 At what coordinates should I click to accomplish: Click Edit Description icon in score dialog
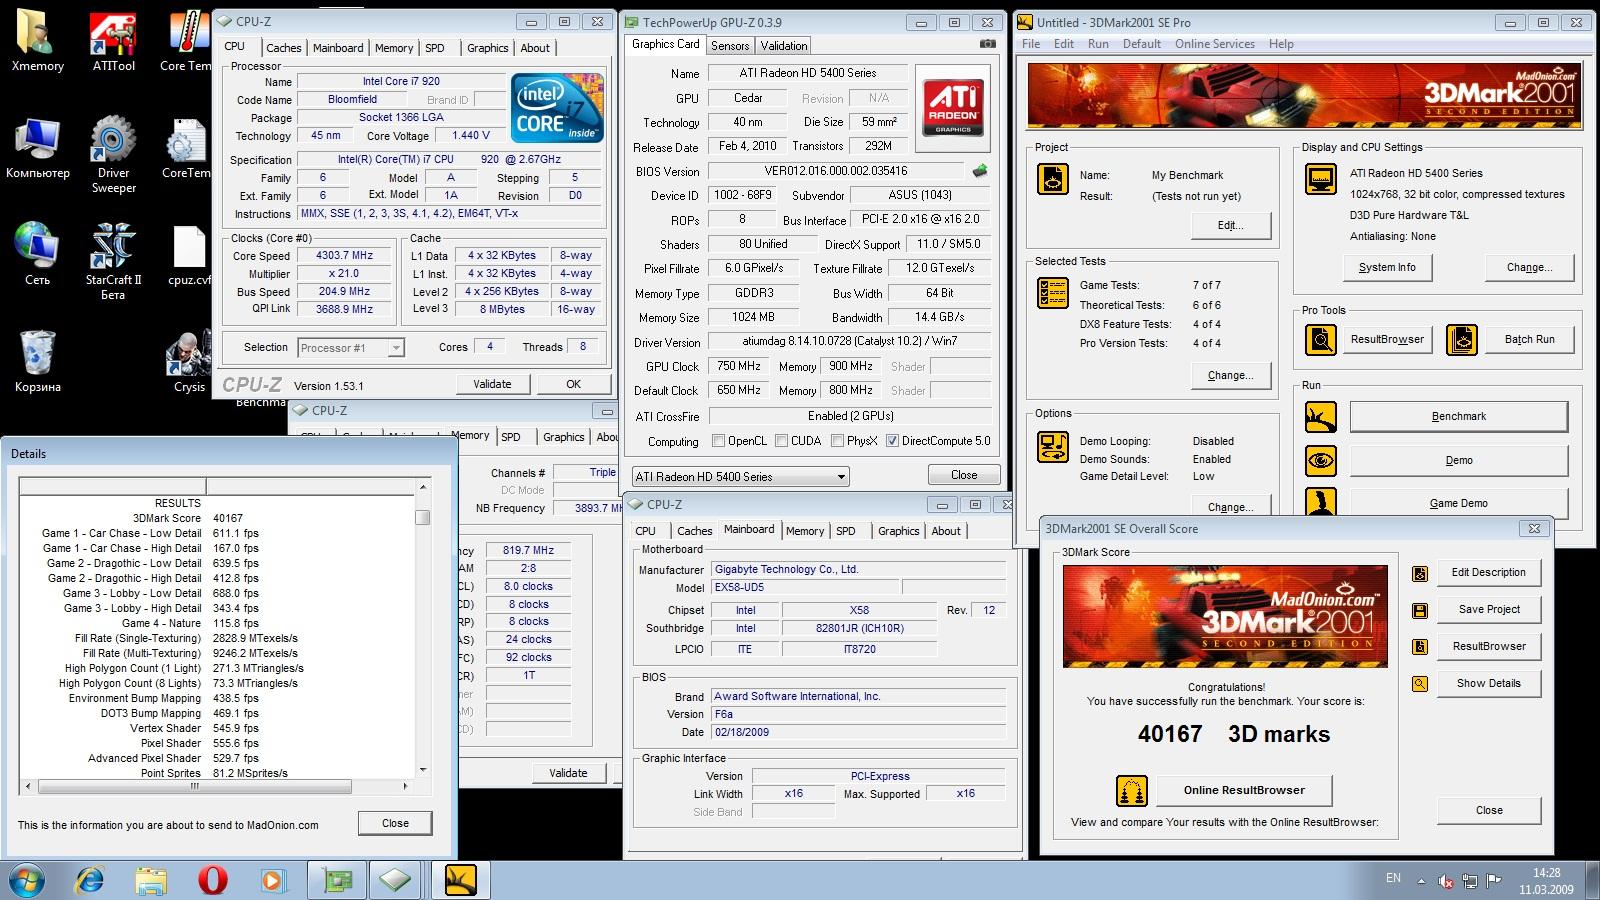[x=1420, y=573]
